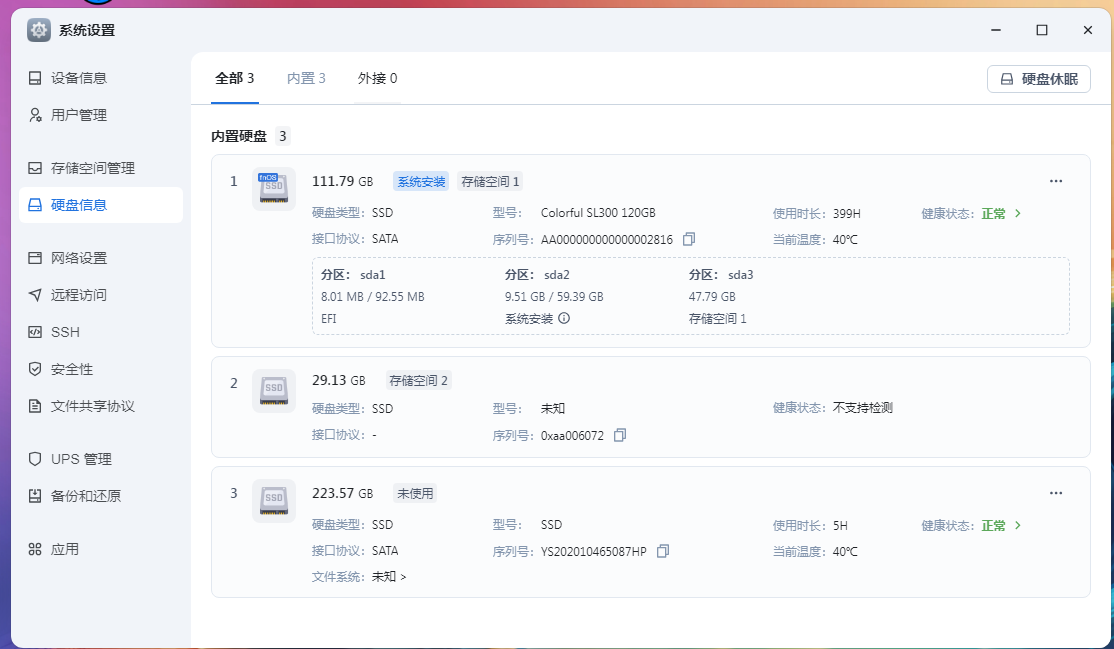Copy serial number YS202010465087HP
1114x649 pixels.
tap(663, 551)
